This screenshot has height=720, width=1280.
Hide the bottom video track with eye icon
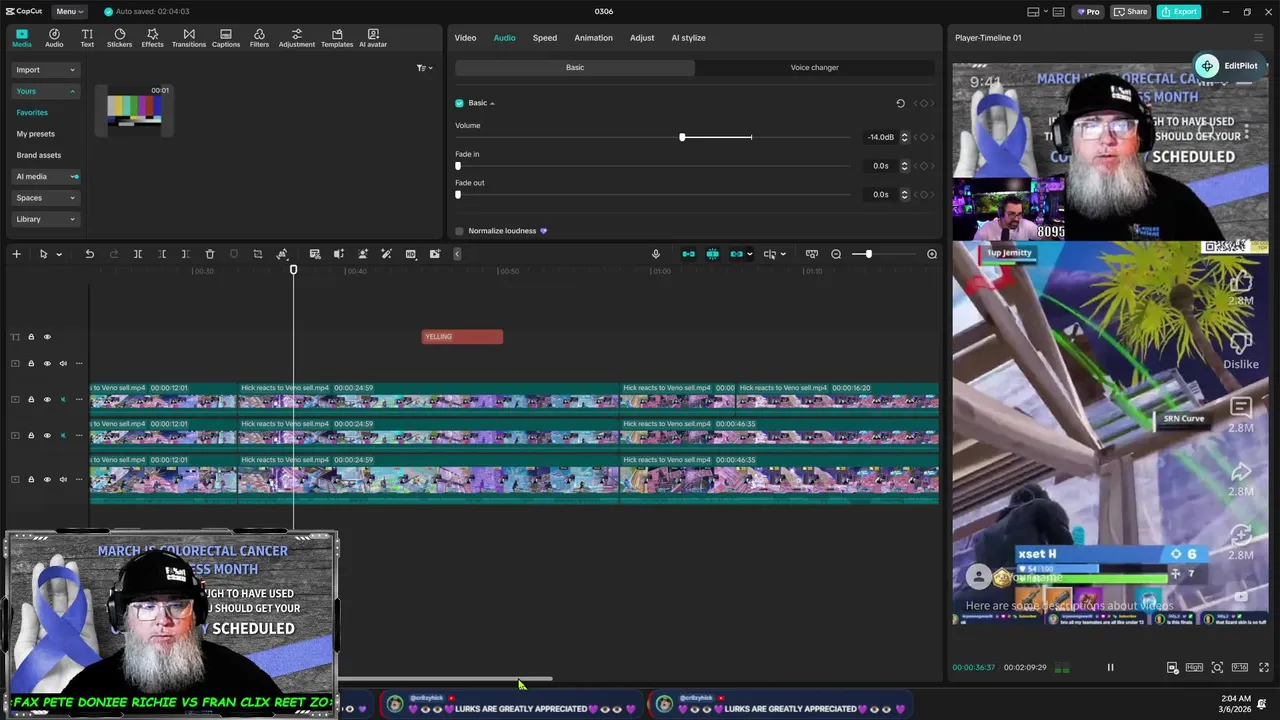(x=47, y=479)
